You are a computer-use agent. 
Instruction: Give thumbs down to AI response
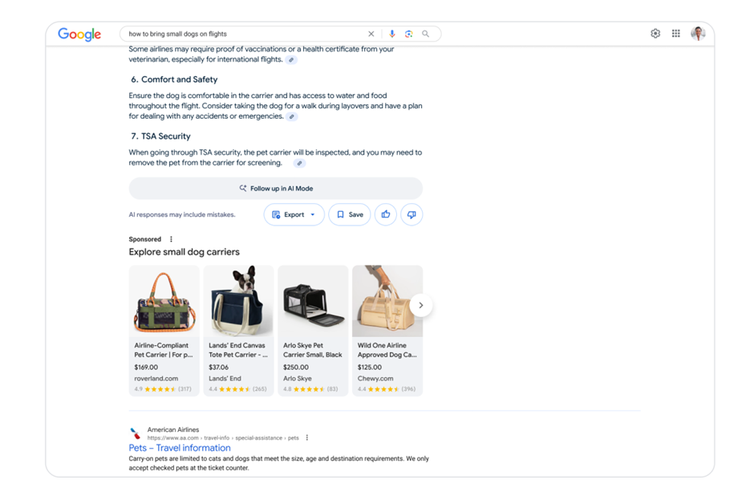(411, 214)
